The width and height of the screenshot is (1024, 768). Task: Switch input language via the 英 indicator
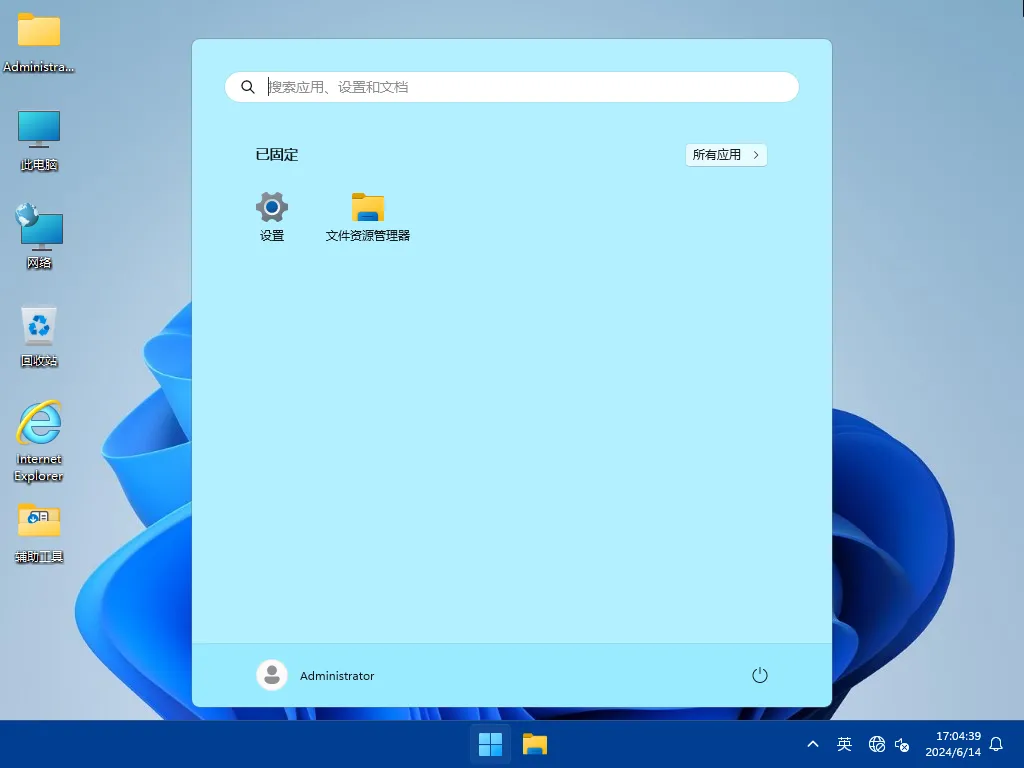(844, 744)
